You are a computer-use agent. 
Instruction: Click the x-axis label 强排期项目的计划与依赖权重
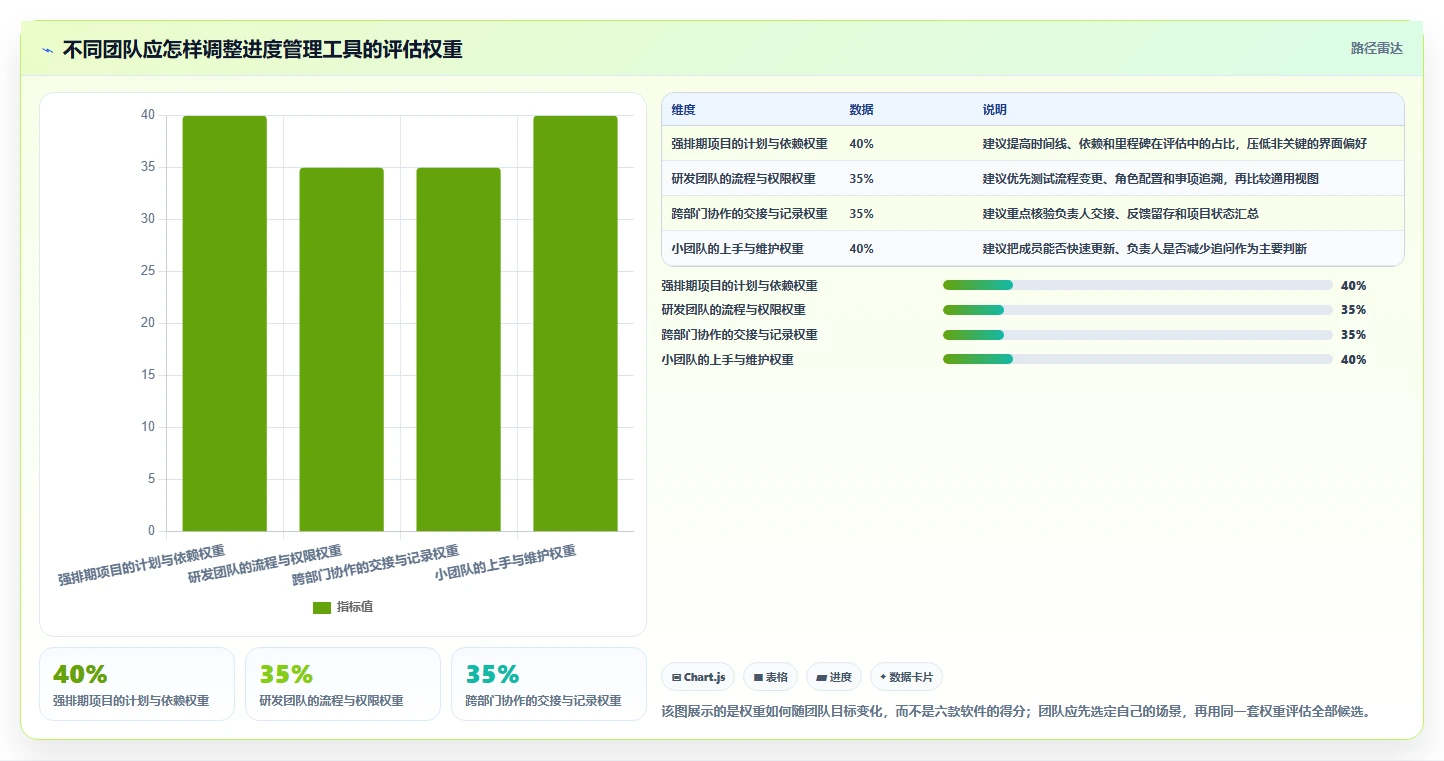pyautogui.click(x=141, y=565)
